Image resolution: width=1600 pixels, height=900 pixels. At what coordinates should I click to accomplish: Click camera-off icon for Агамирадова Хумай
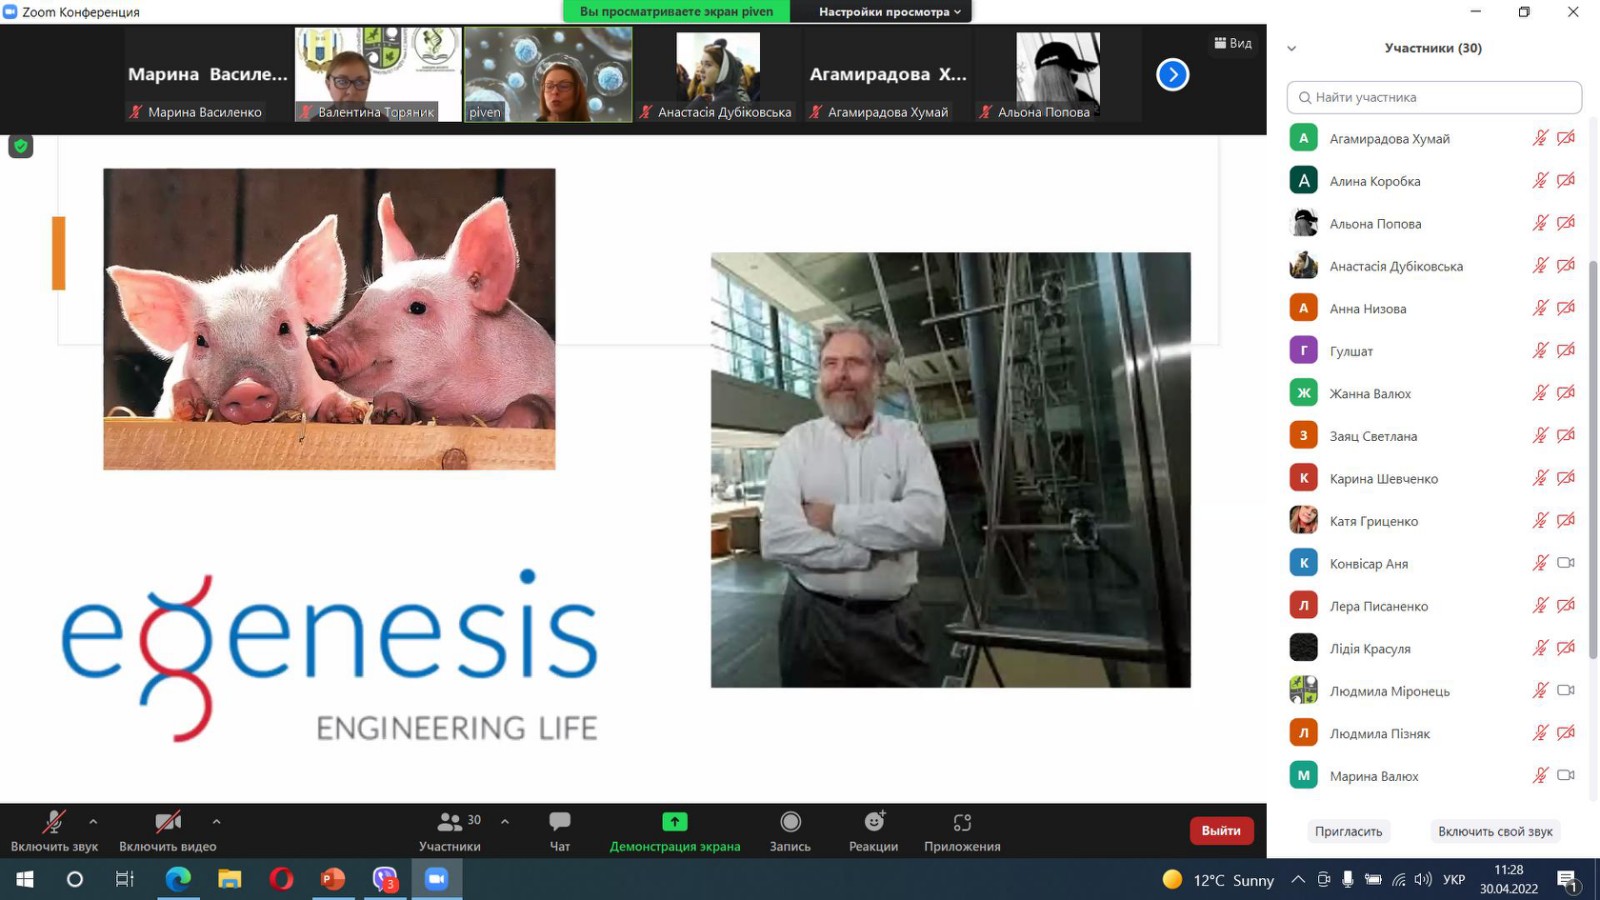1566,138
